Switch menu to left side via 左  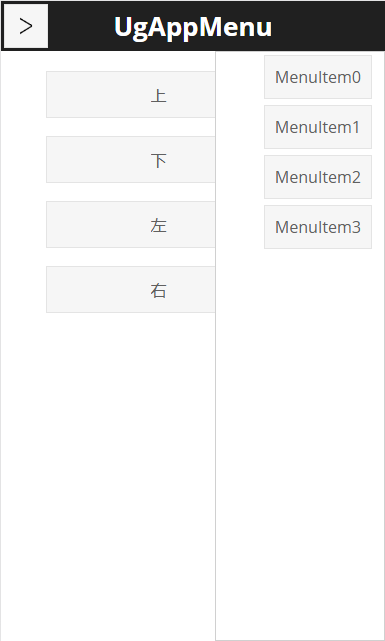pos(131,224)
